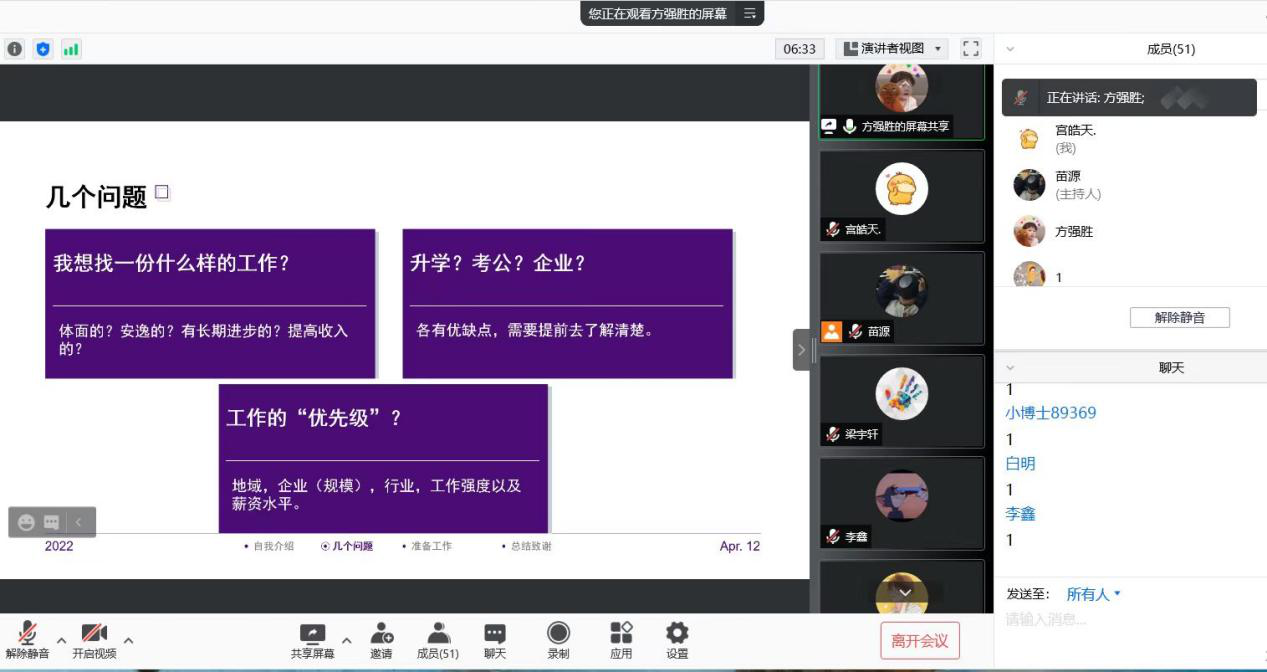Click the blue security shield icon
The height and width of the screenshot is (672, 1267).
(x=43, y=49)
